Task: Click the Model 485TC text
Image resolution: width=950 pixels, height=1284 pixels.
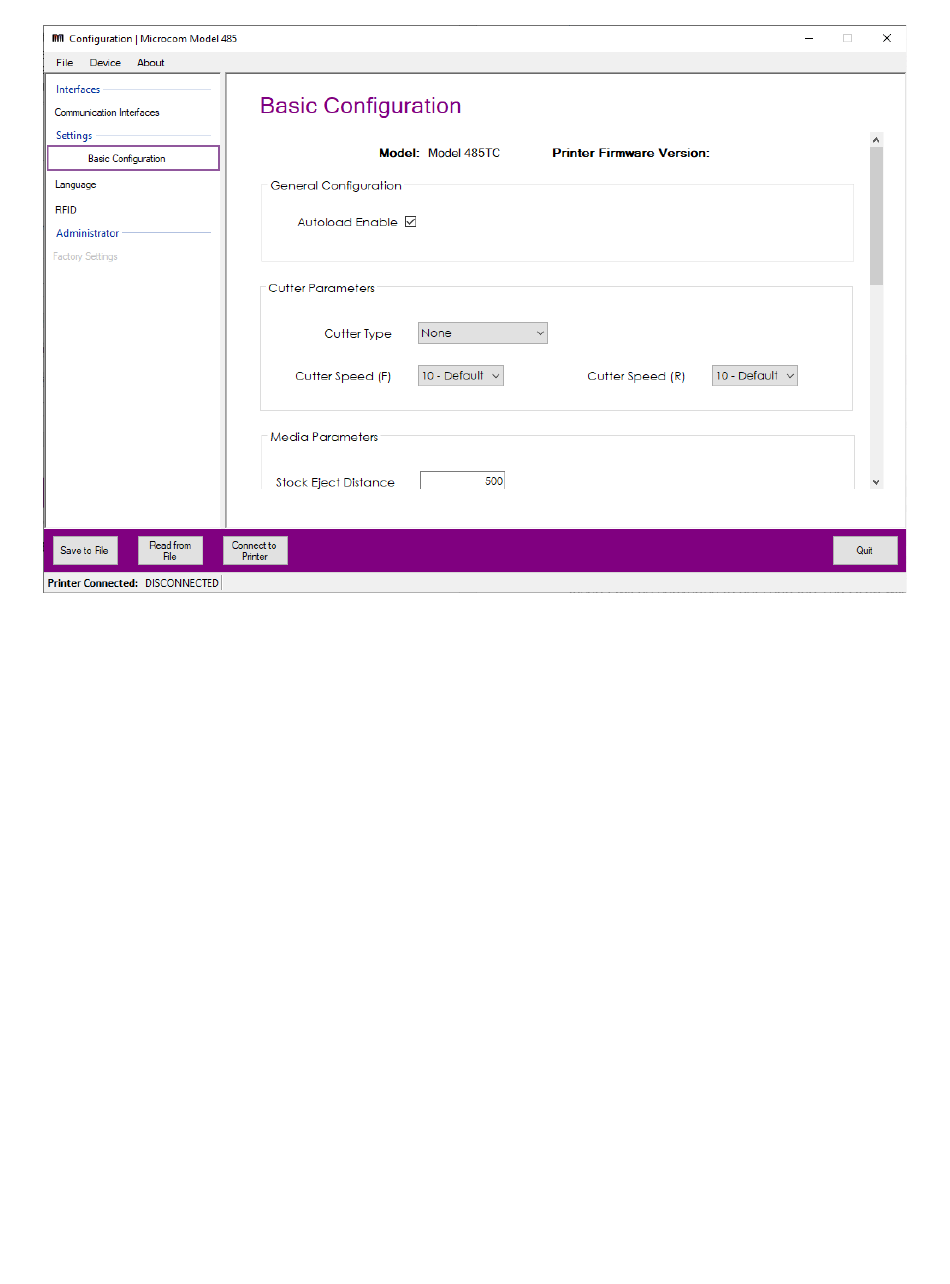Action: 464,154
